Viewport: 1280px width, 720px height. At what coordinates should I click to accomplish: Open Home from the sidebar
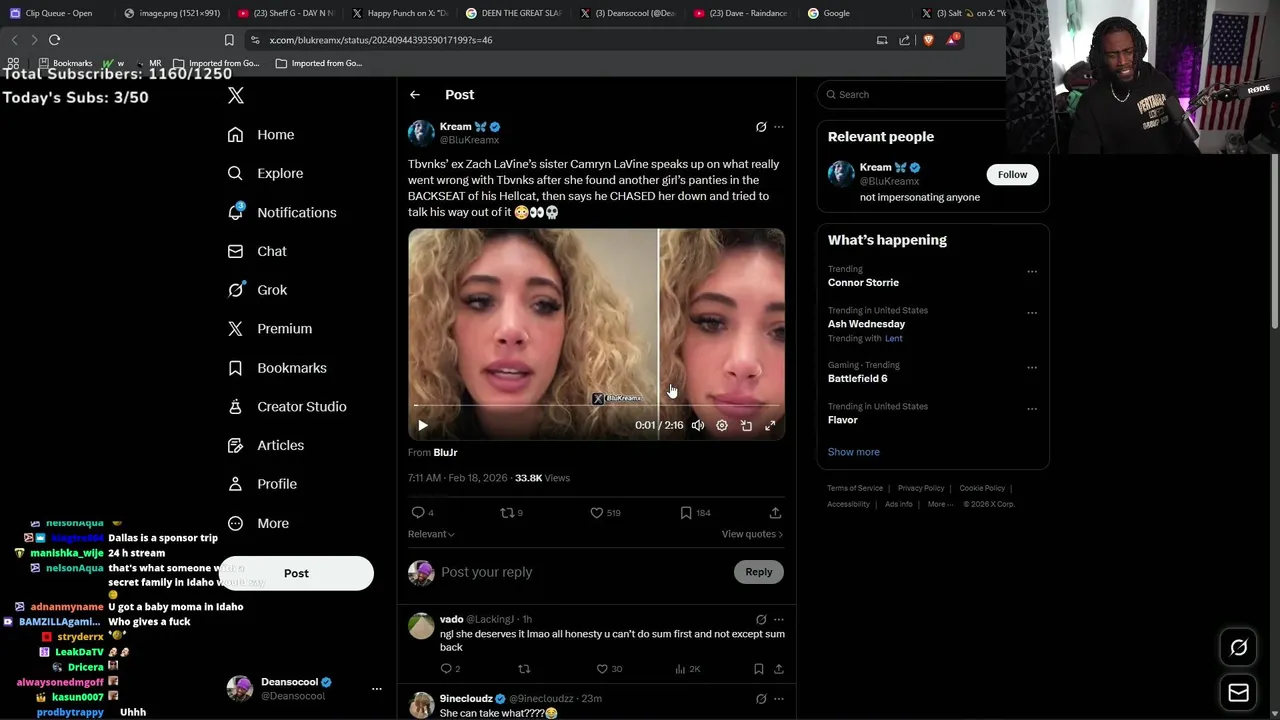tap(261, 135)
